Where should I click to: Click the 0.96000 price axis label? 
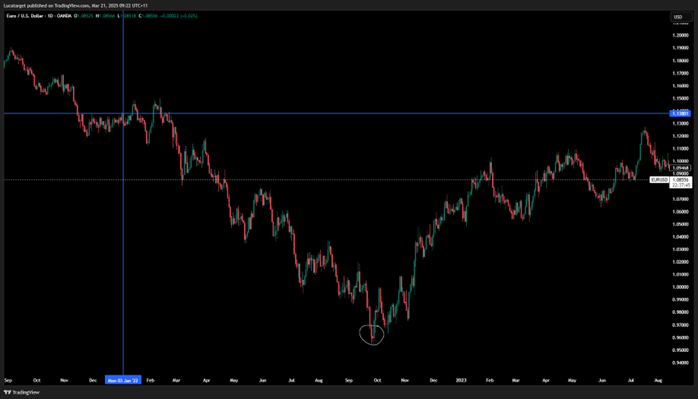pos(680,338)
